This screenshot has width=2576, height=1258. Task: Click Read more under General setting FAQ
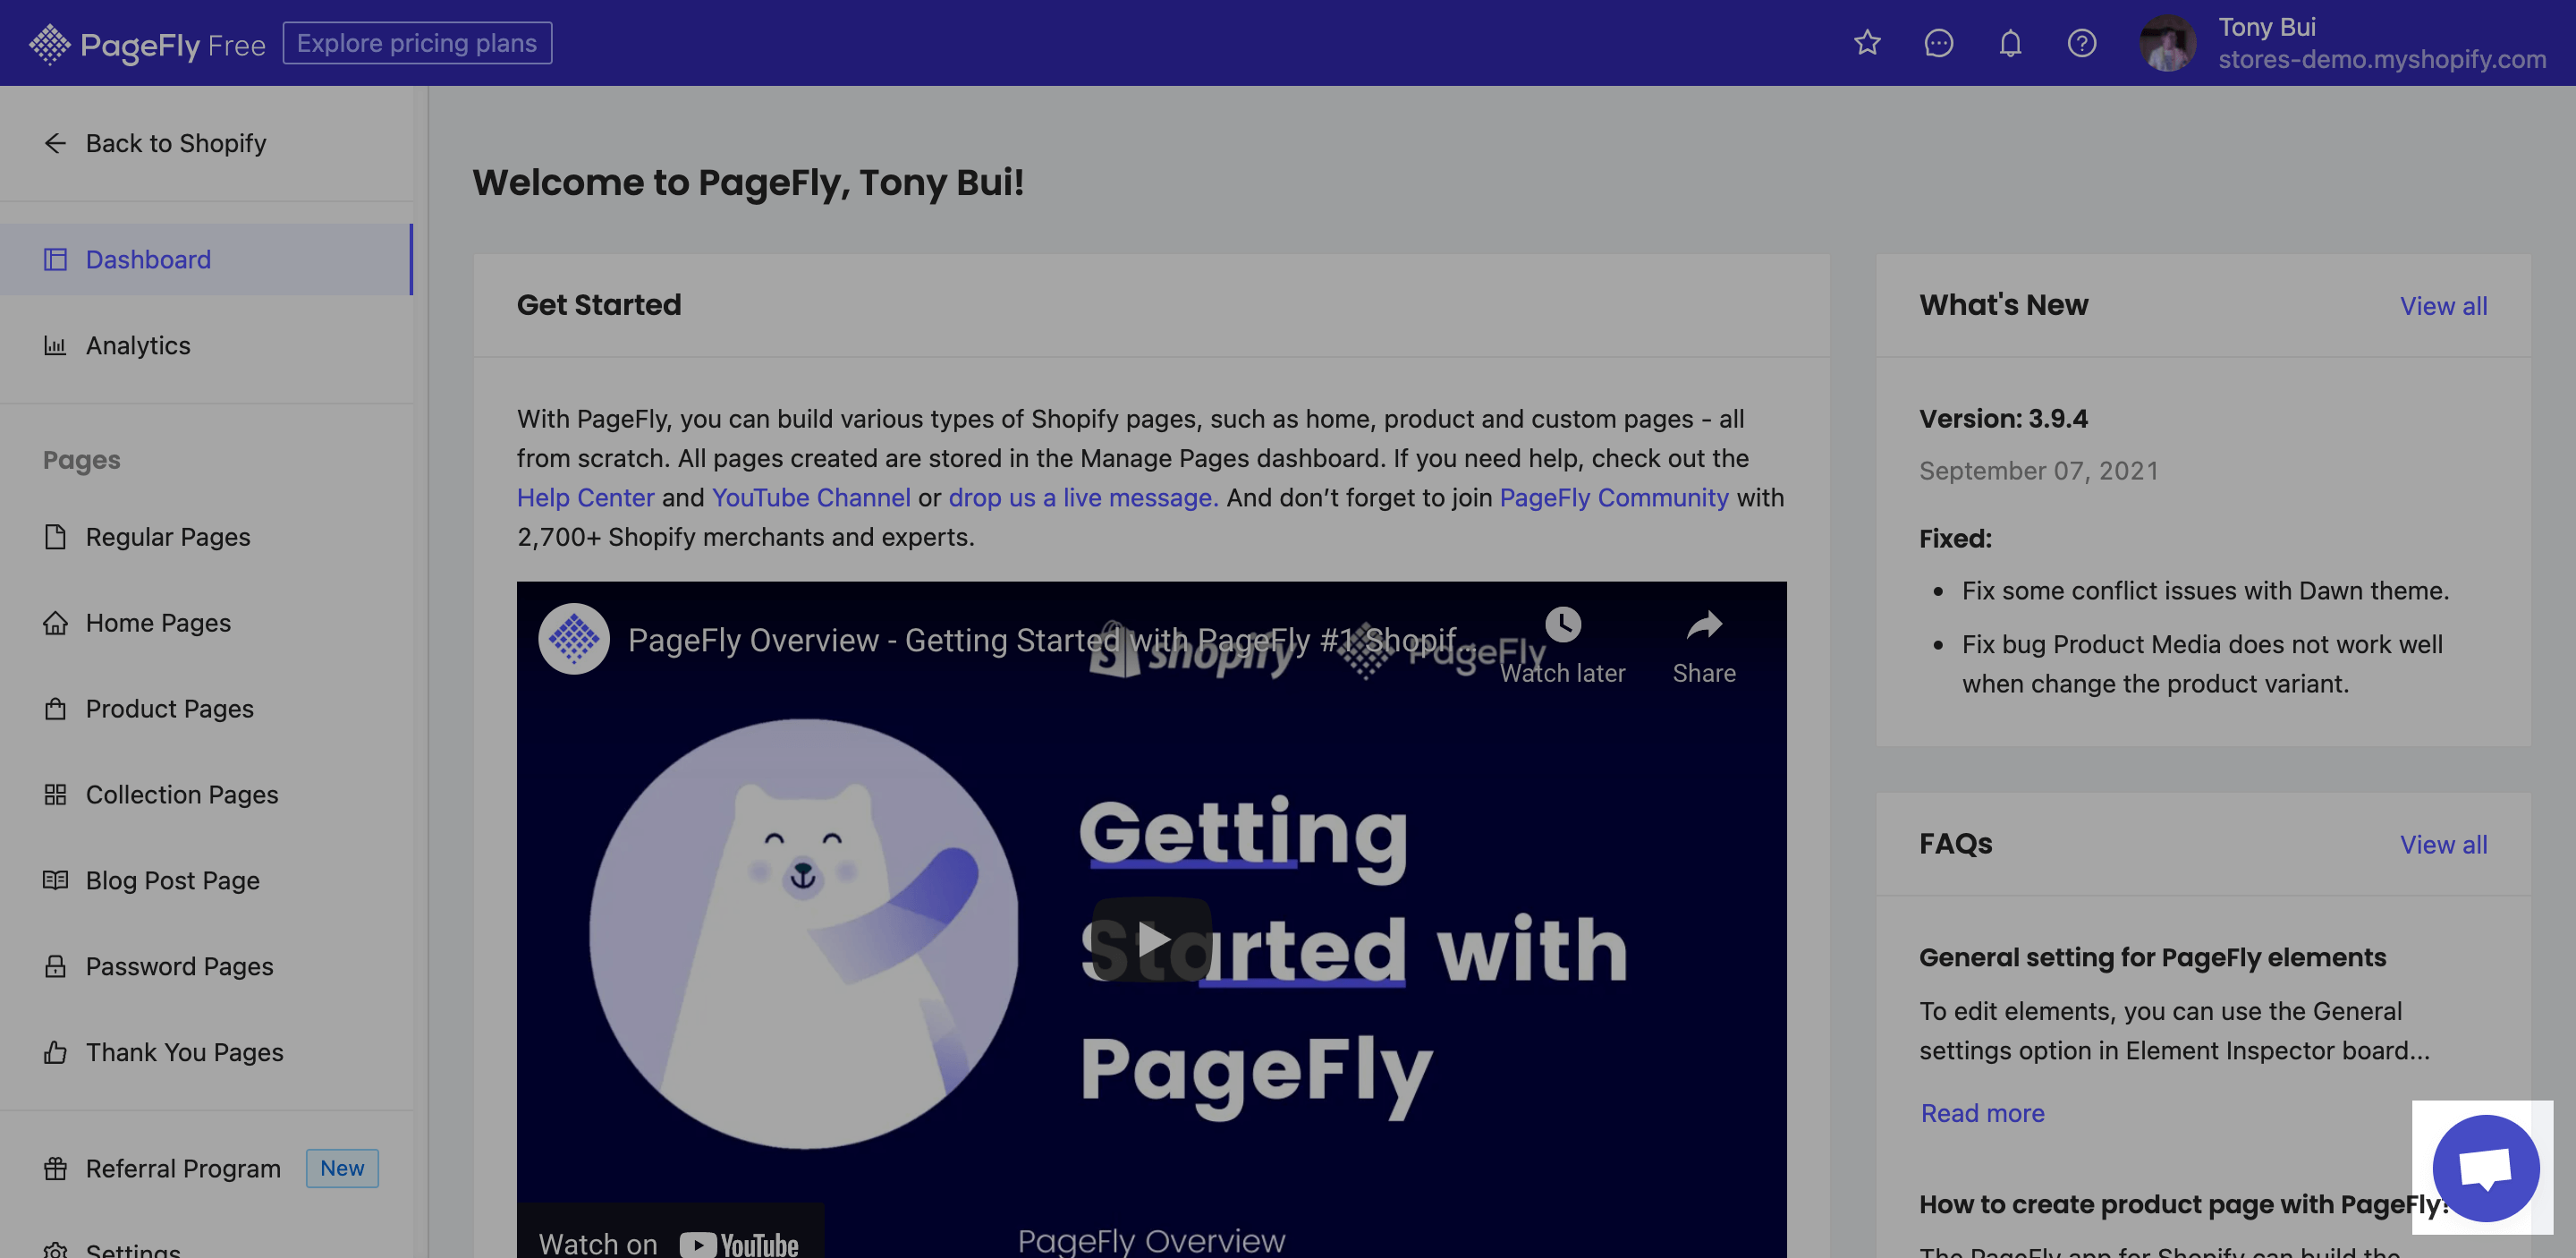click(1982, 1113)
